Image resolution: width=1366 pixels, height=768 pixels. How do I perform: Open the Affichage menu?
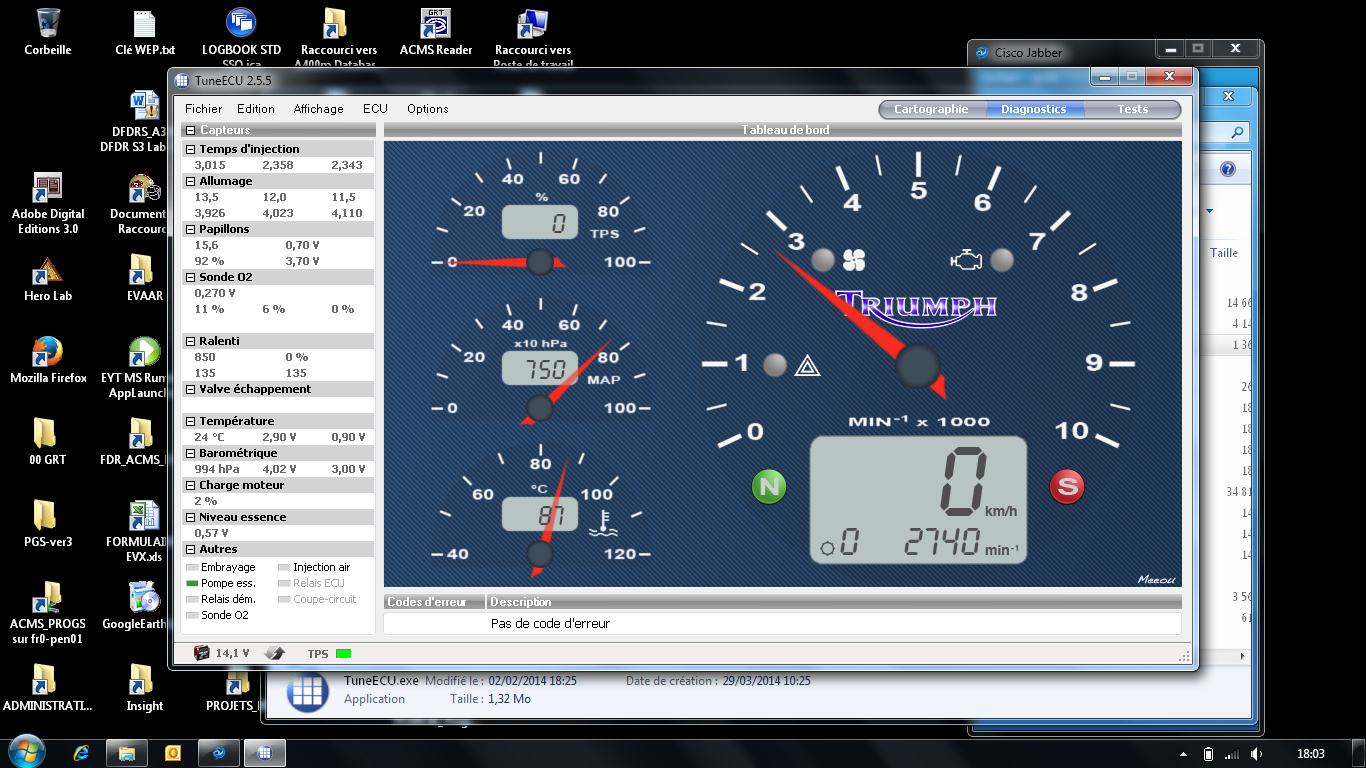[318, 109]
